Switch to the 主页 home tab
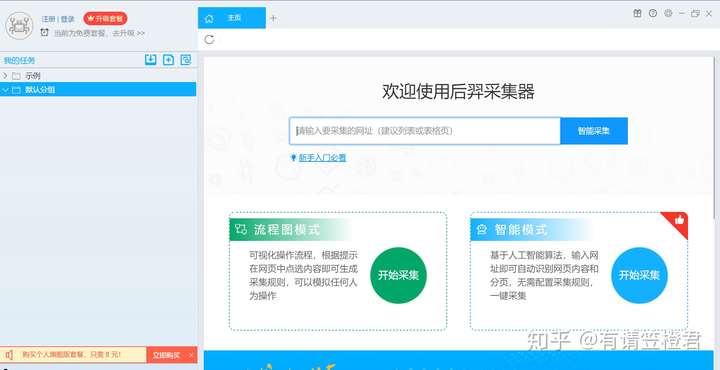720x370 pixels. [x=232, y=18]
